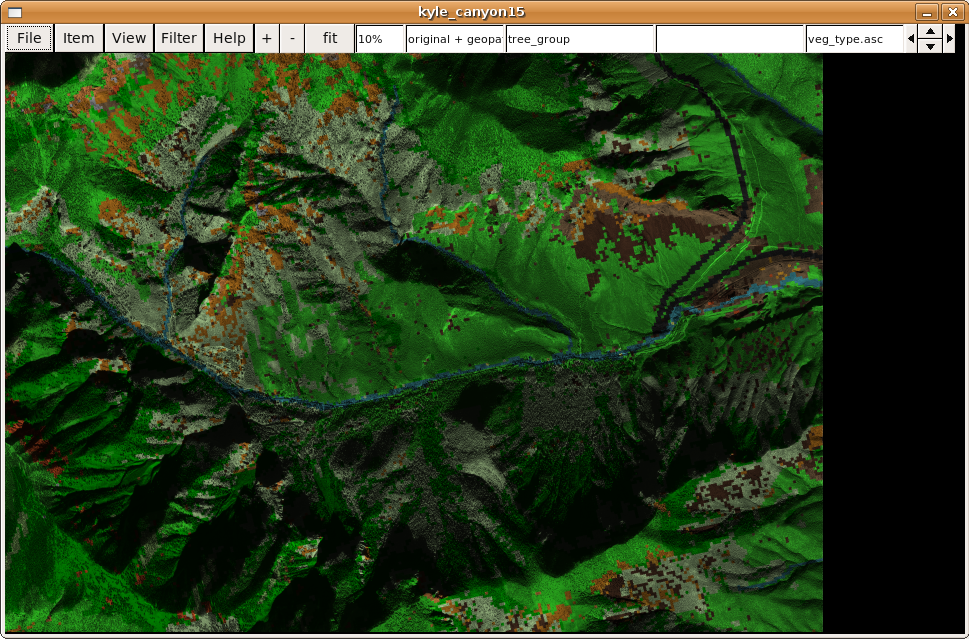Close the kyle_canyon15 window

[x=952, y=12]
